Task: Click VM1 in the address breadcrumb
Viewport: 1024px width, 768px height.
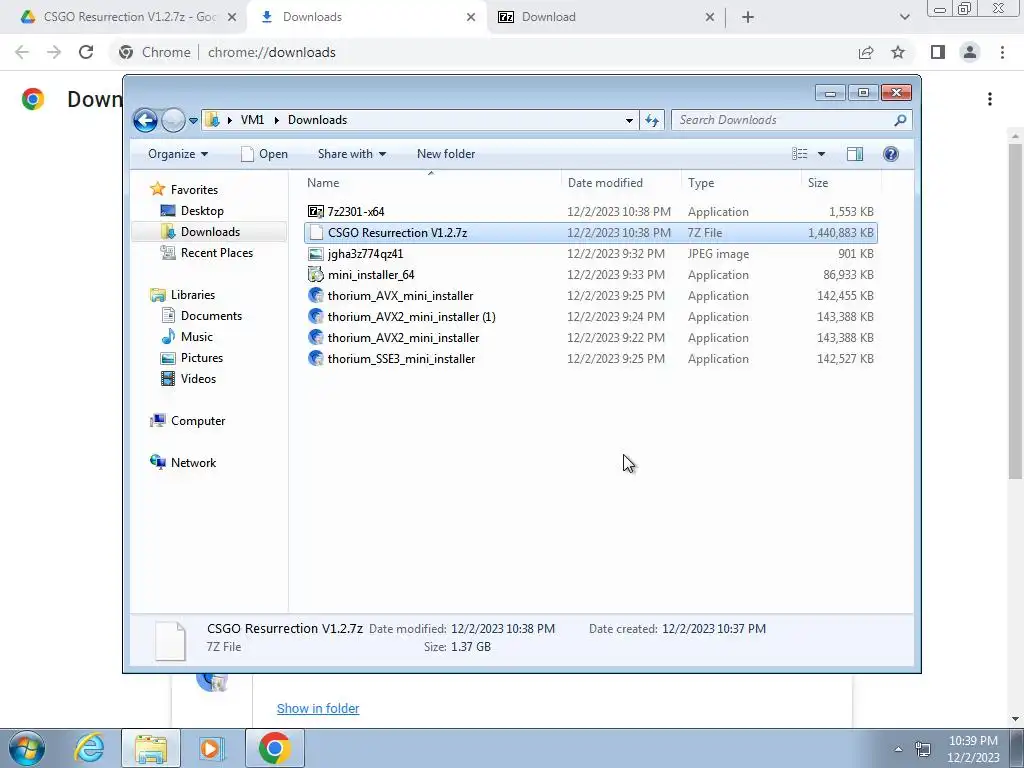Action: pyautogui.click(x=252, y=120)
